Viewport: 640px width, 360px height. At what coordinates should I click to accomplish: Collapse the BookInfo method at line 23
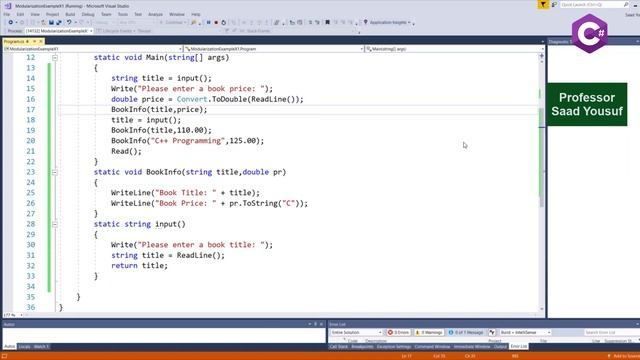(55, 172)
